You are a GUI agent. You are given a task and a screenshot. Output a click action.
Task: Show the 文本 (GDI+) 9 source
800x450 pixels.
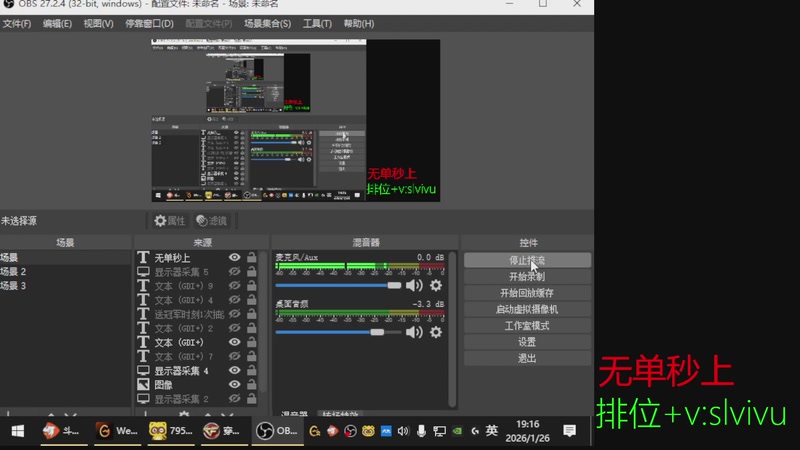click(234, 286)
